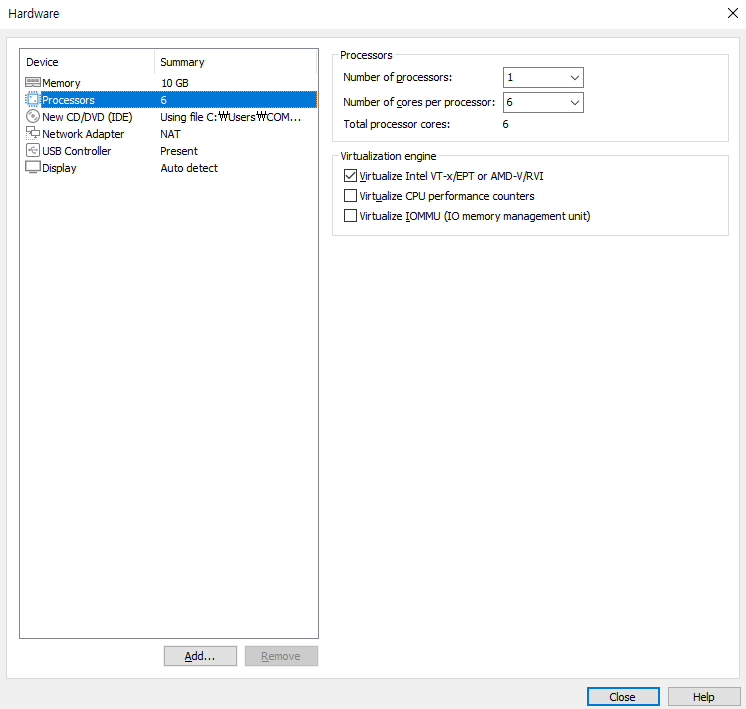Click the Network Adapter icon
The height and width of the screenshot is (709, 746).
33,133
